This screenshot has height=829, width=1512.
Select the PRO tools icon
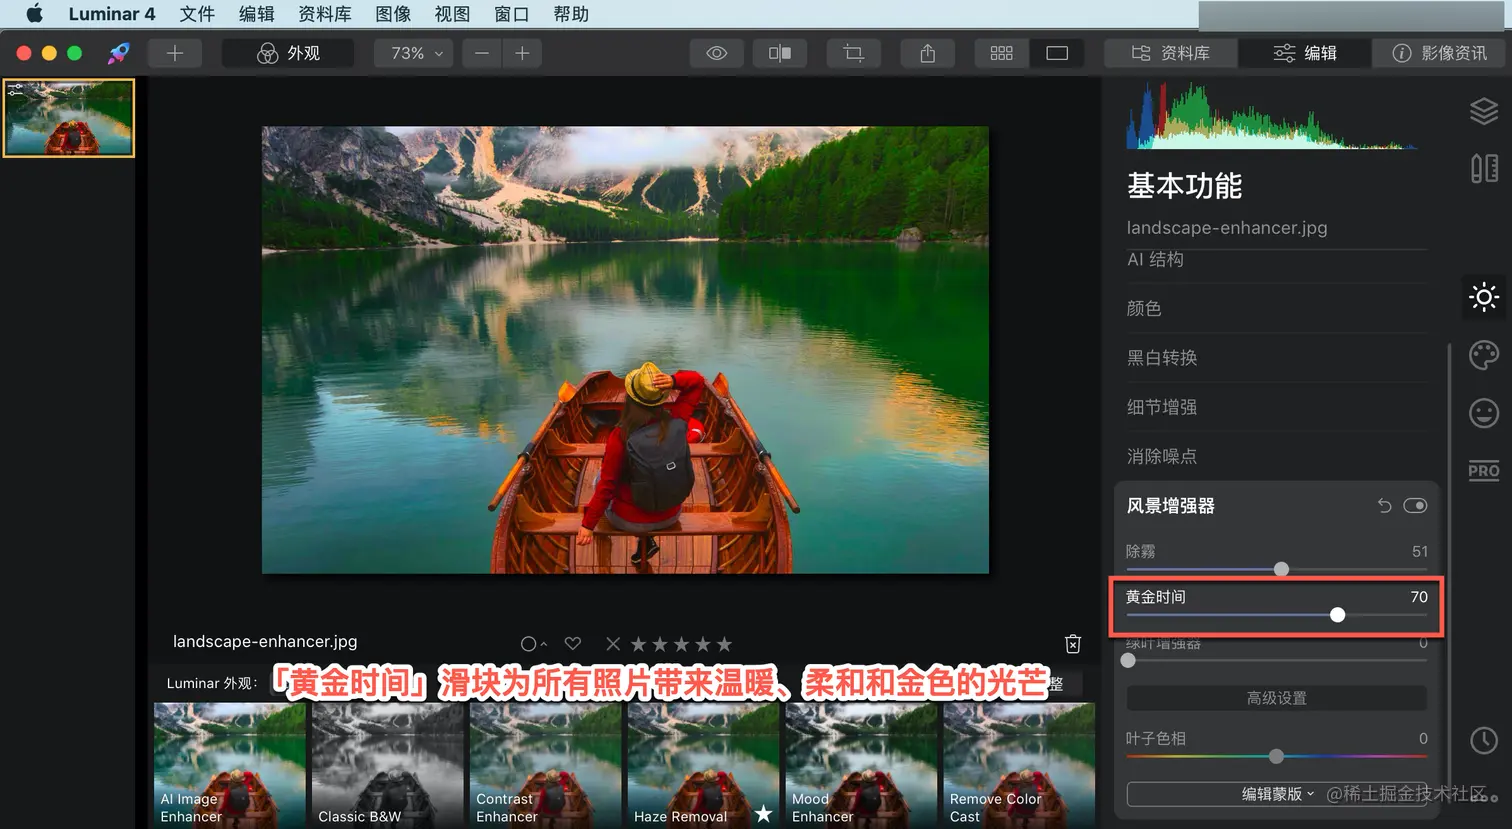tap(1484, 471)
